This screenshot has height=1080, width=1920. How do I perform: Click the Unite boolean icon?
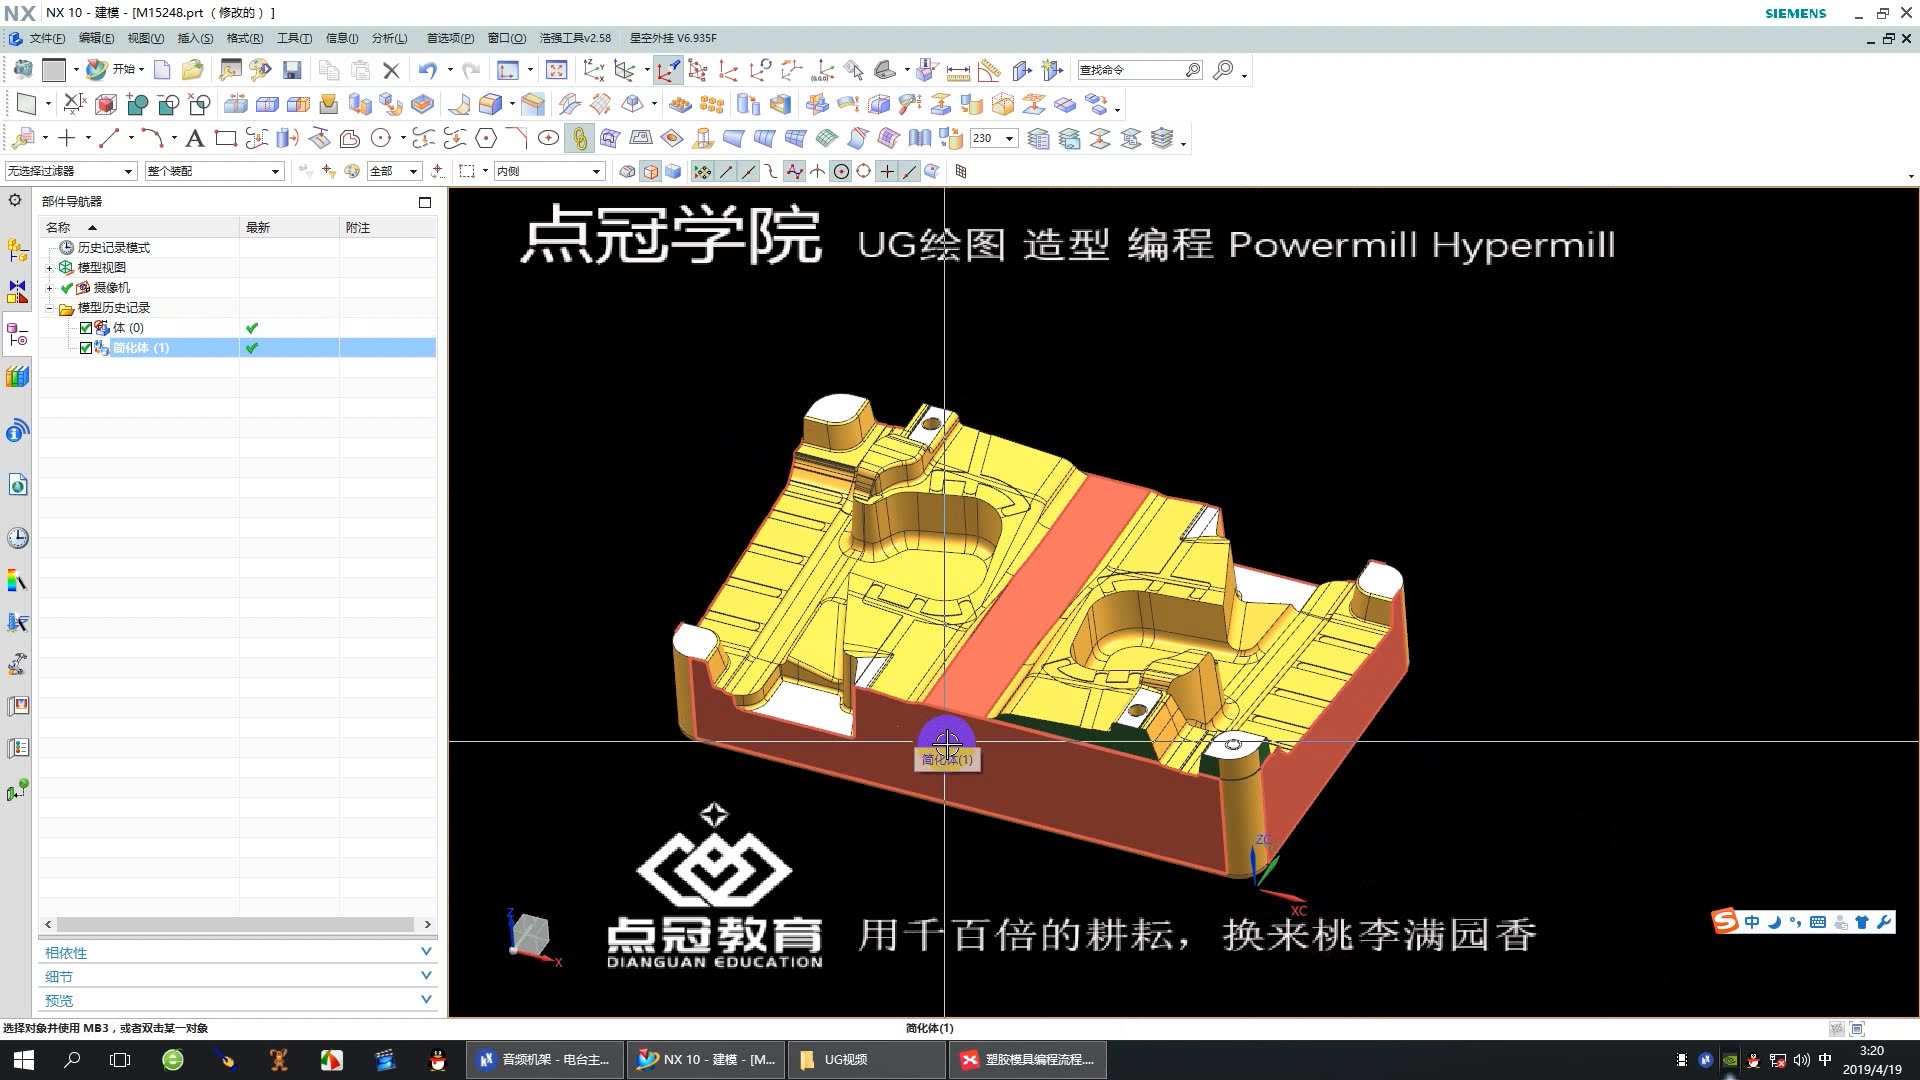138,104
